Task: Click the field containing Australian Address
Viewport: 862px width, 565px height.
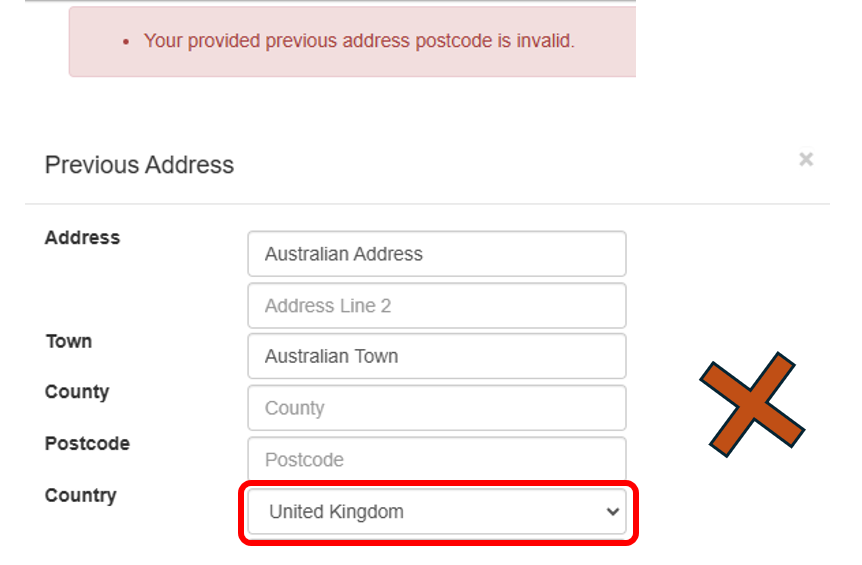Action: [436, 254]
